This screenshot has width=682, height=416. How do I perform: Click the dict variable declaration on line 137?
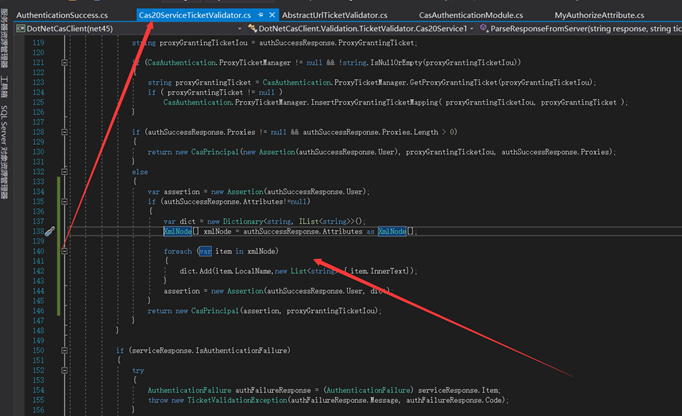187,221
